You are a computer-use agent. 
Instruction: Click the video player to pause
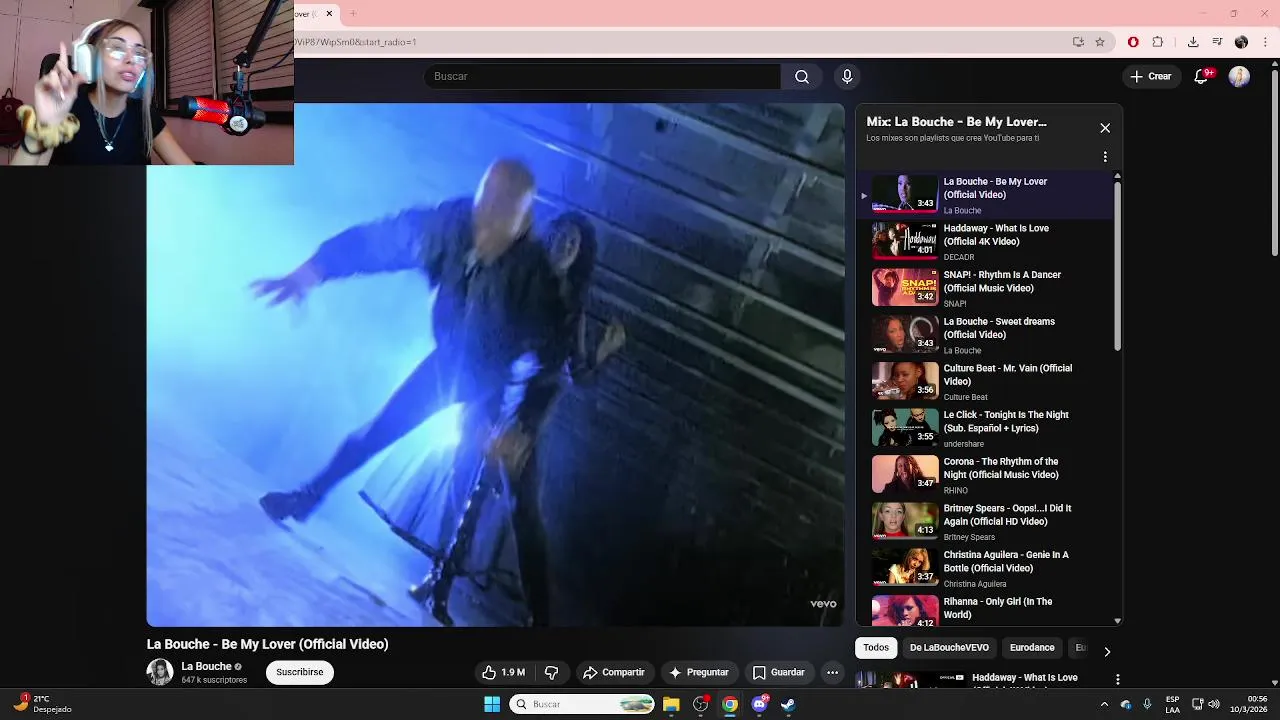pos(495,365)
